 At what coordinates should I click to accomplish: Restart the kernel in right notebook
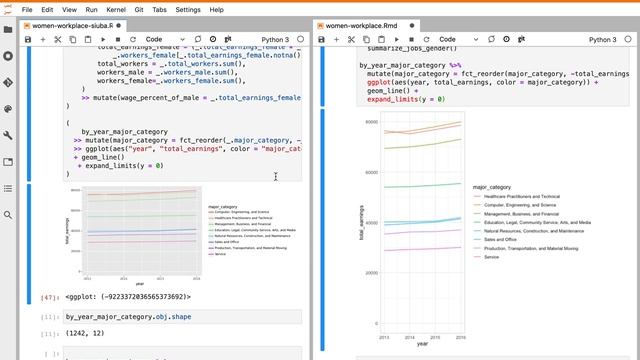(x=426, y=40)
